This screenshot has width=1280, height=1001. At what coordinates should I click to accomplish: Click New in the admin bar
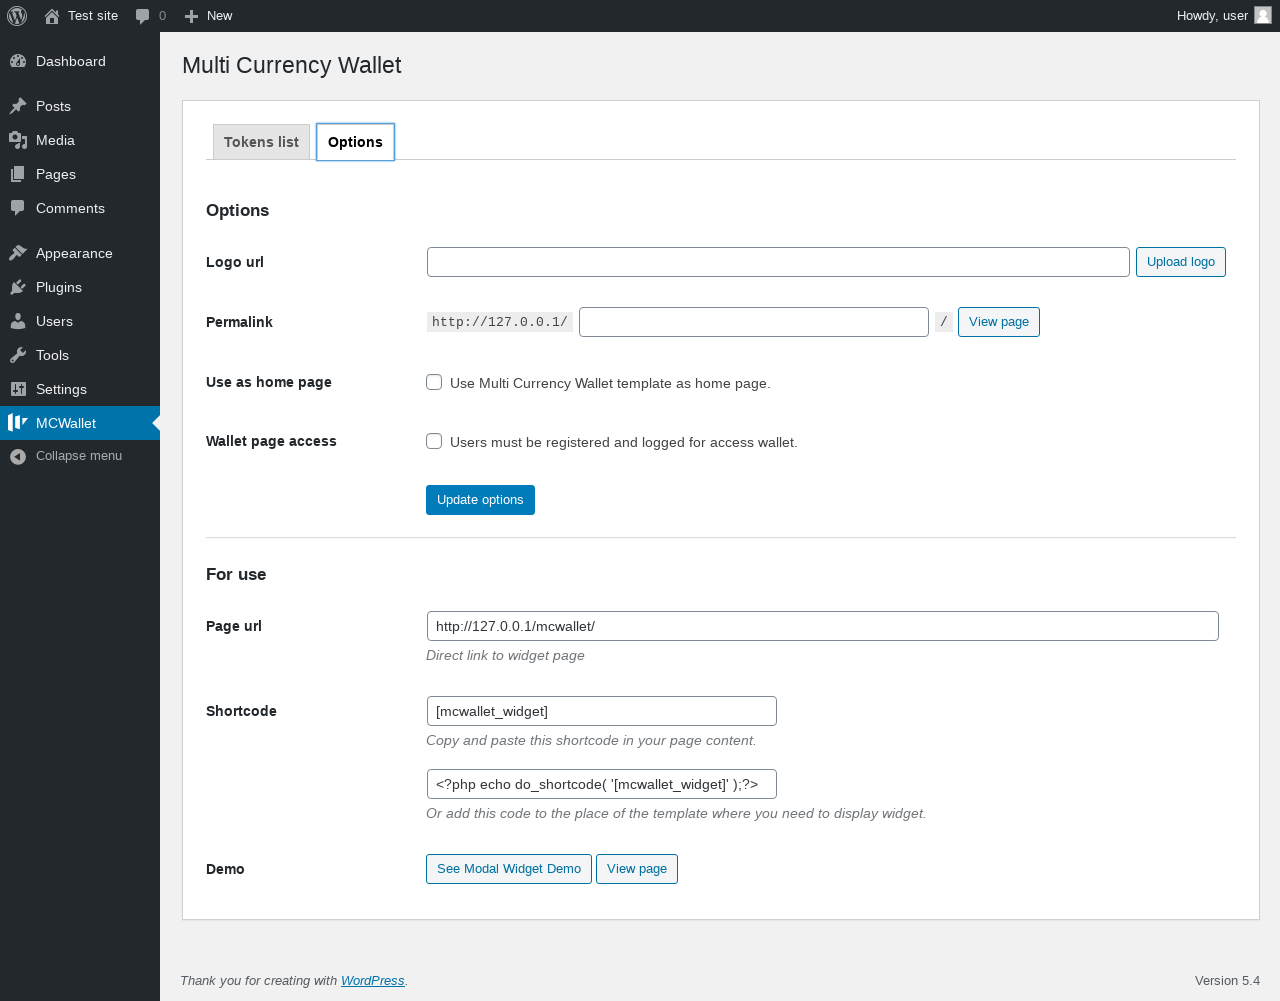tap(208, 16)
